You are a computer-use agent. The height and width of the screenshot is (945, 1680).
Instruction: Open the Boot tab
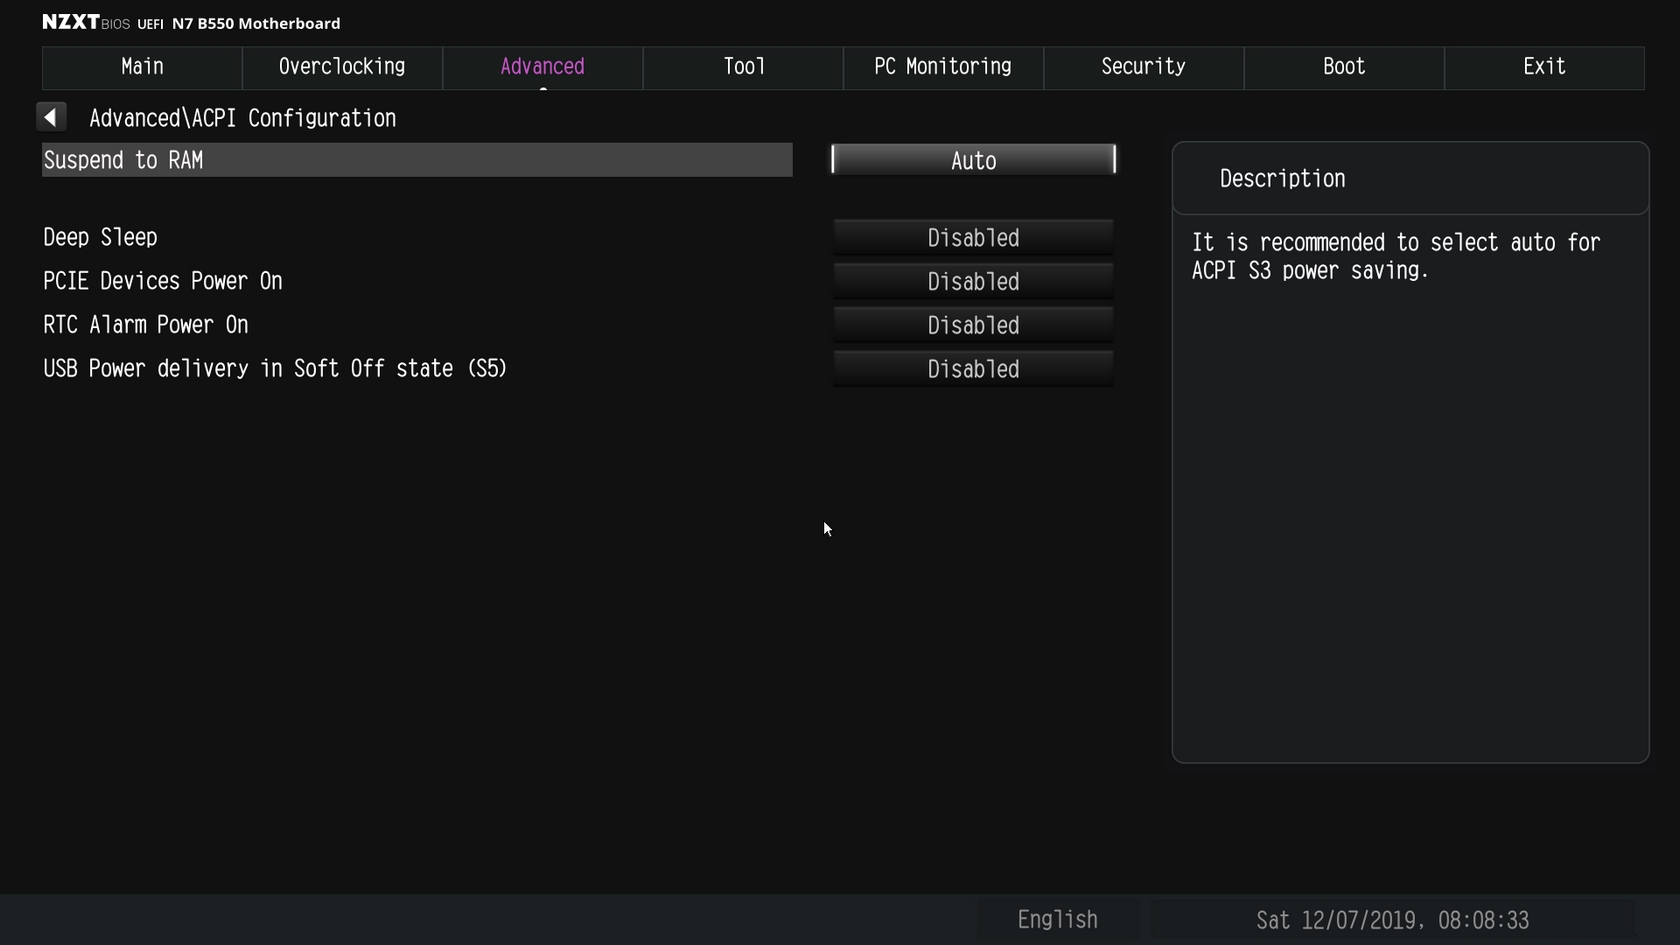[x=1344, y=67]
